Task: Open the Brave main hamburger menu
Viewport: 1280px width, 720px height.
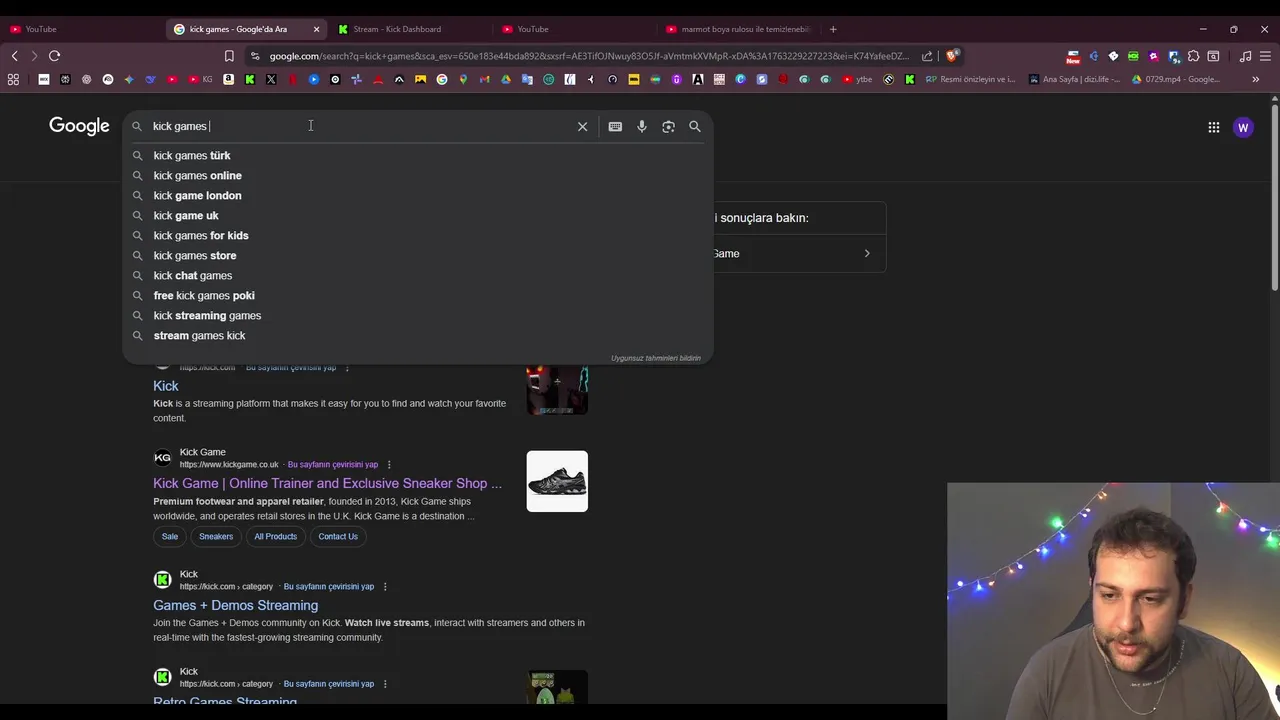Action: [1265, 56]
